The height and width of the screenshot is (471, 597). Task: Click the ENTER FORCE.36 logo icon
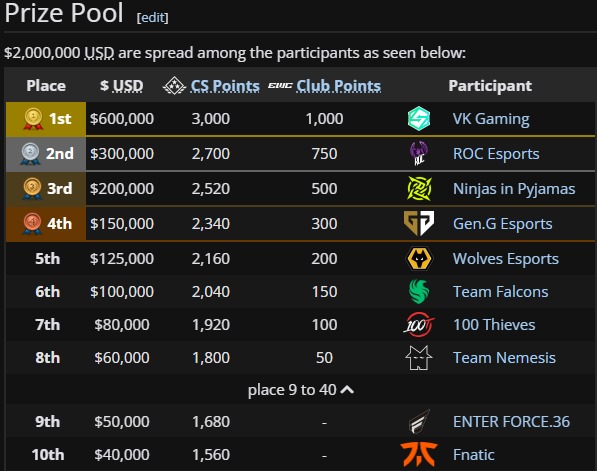coord(419,422)
